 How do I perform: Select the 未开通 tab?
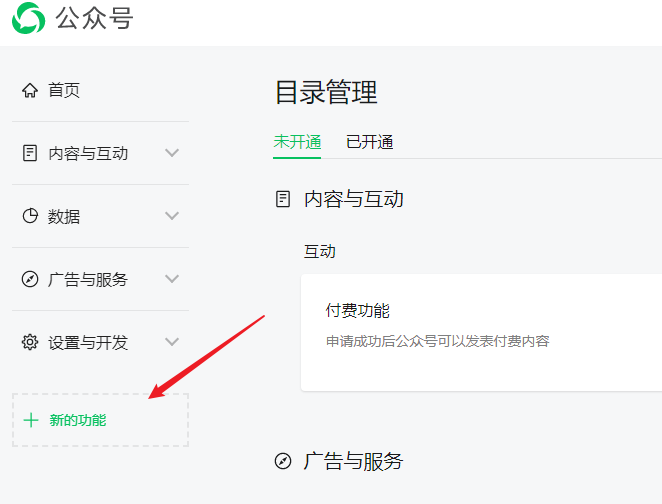pyautogui.click(x=297, y=142)
